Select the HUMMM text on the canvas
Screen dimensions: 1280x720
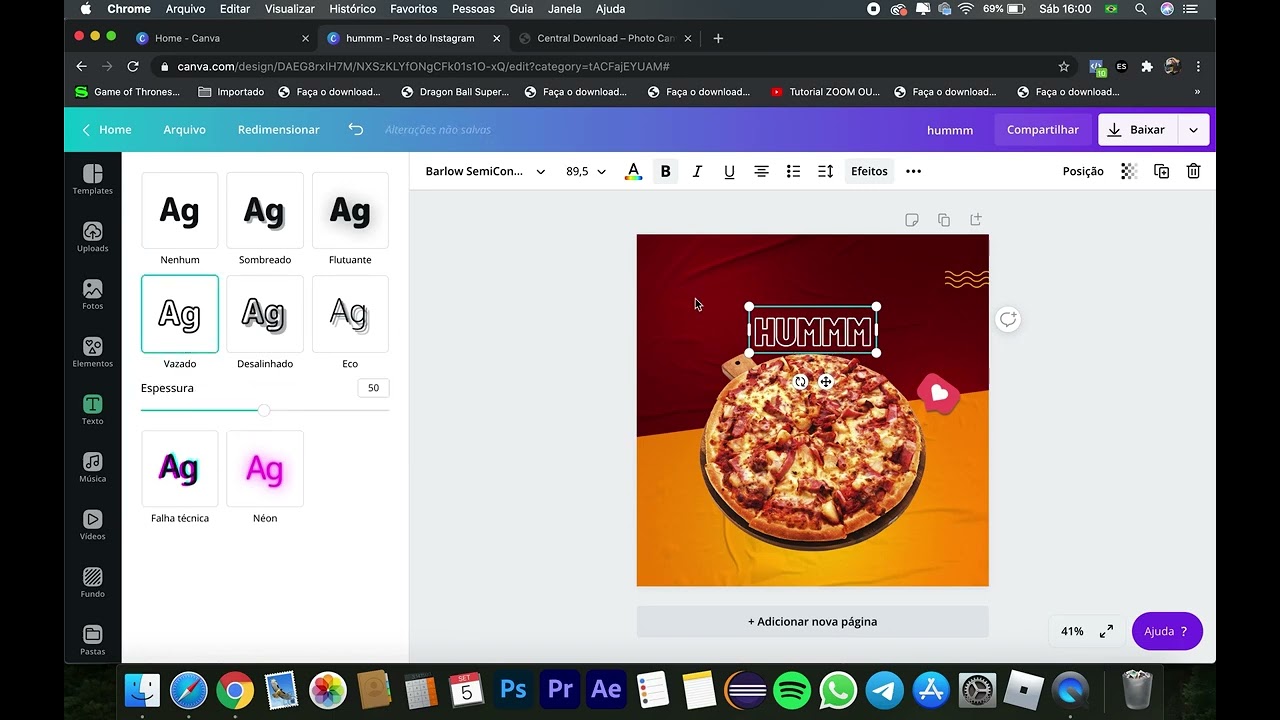coord(812,332)
